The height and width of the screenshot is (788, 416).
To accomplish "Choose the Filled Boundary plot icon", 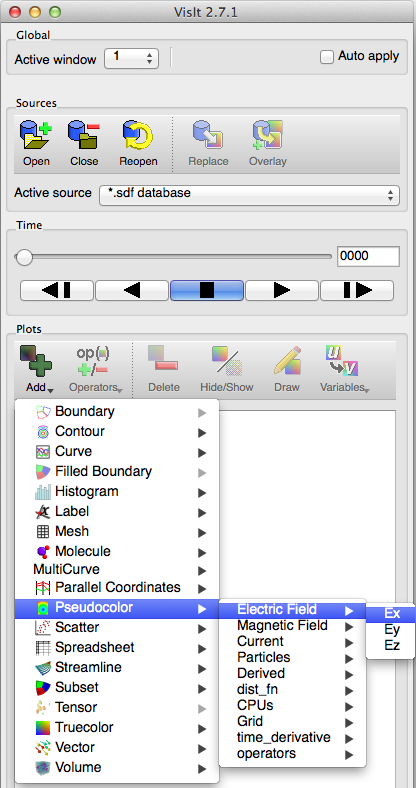I will click(x=43, y=472).
